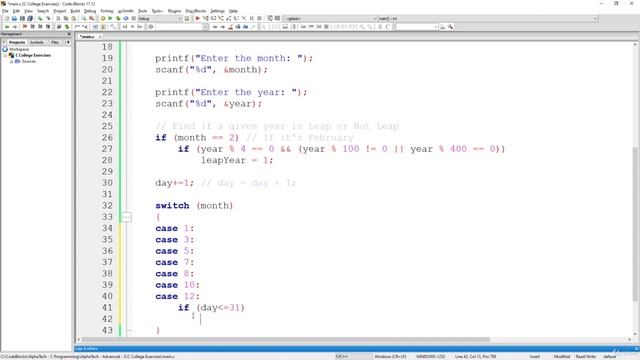
Task: Click the Undo toolbar icon
Action: tap(40, 18)
